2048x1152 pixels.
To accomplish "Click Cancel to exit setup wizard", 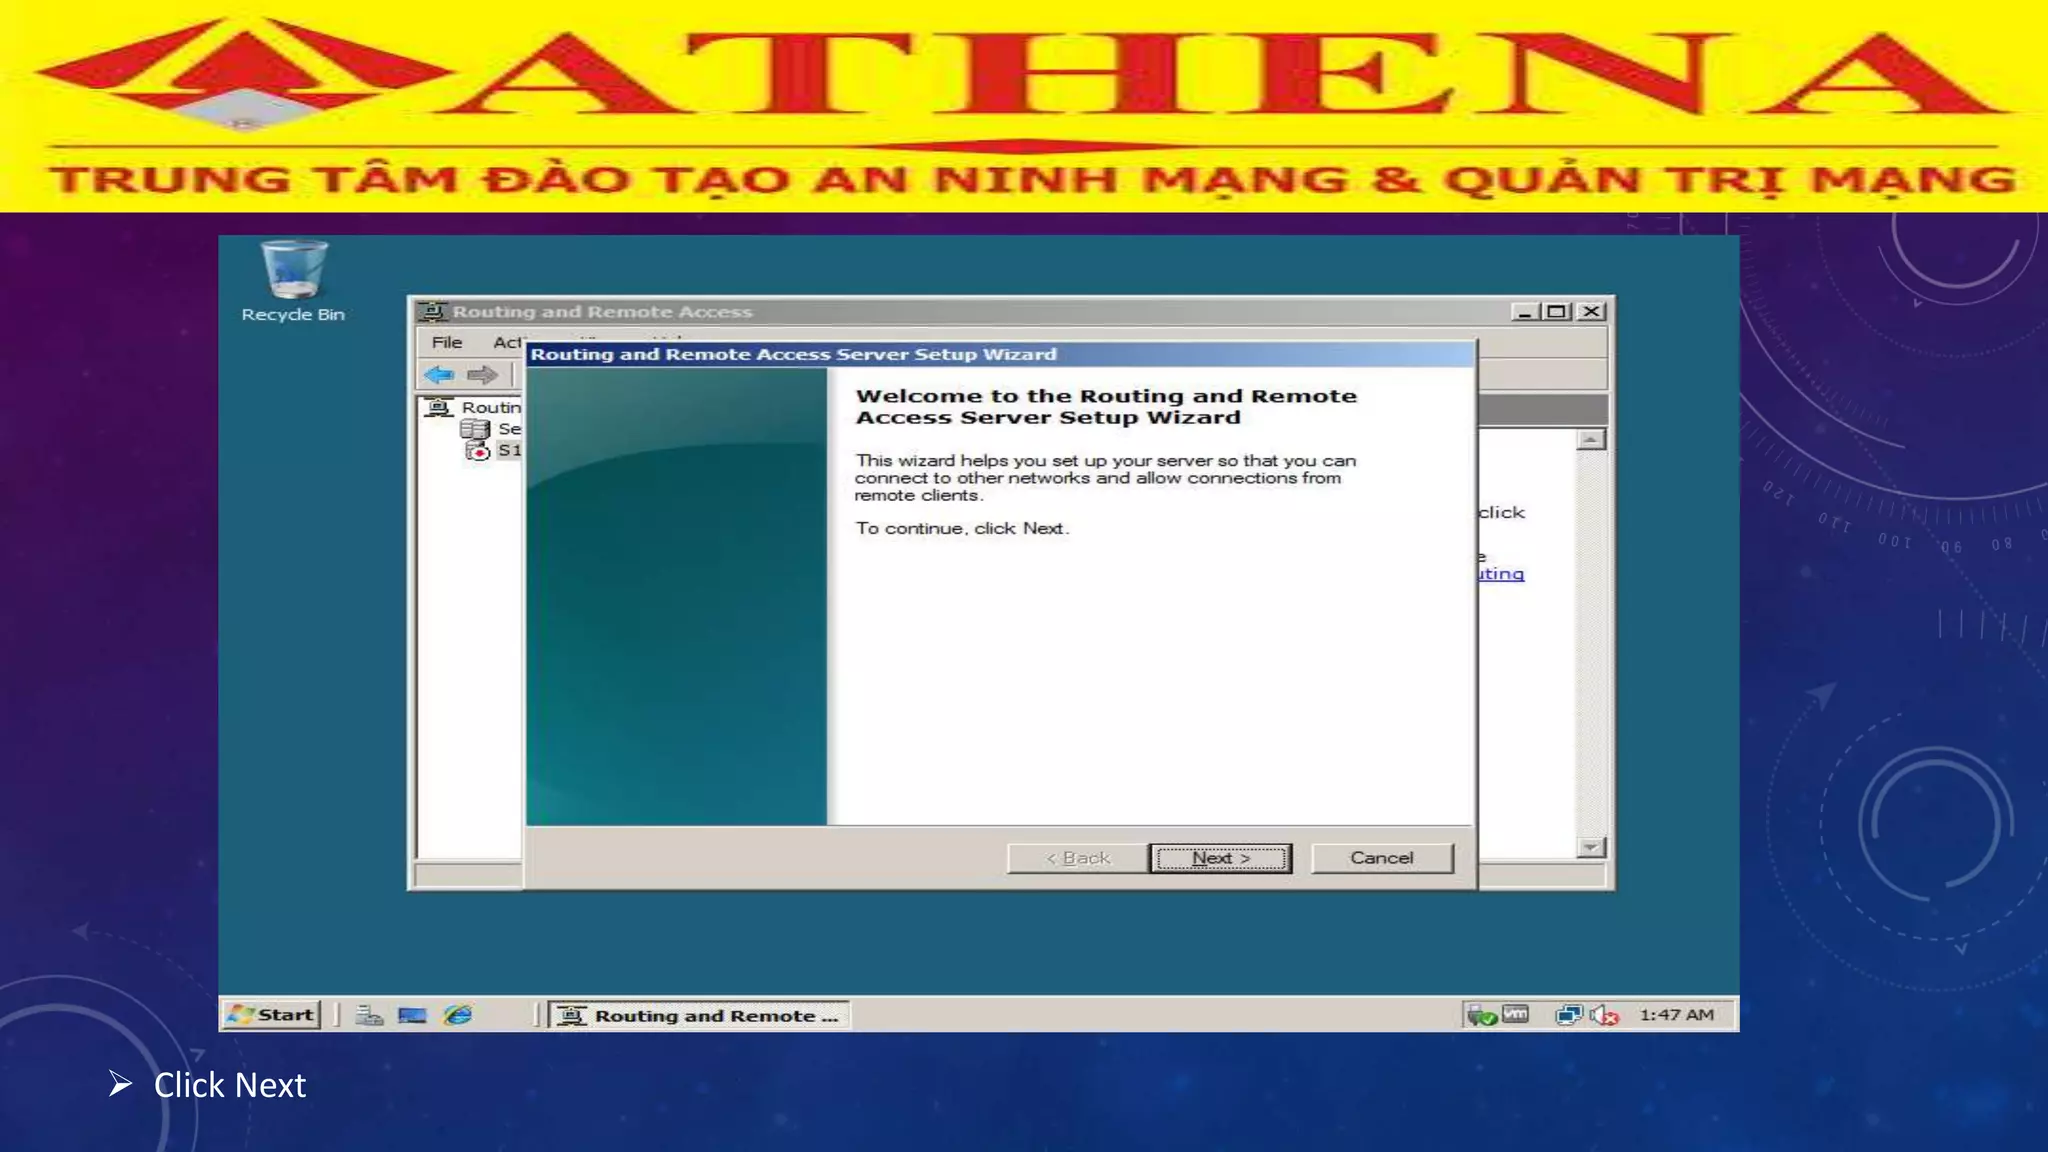I will [1381, 858].
